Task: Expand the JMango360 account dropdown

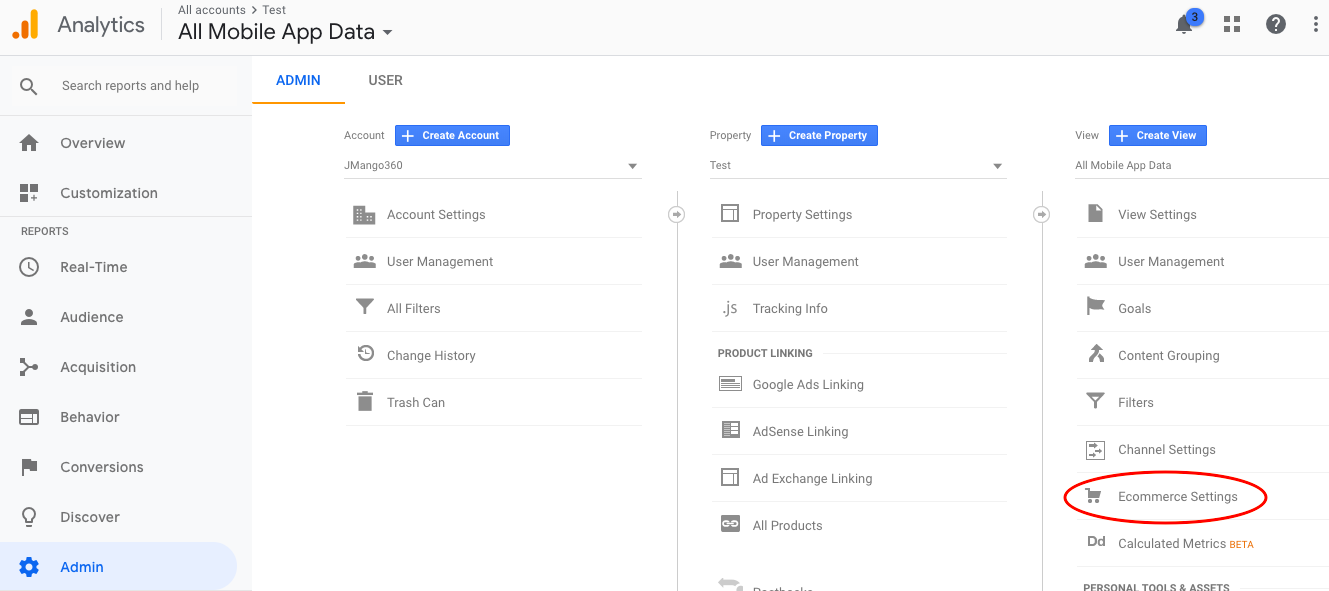Action: [x=632, y=166]
